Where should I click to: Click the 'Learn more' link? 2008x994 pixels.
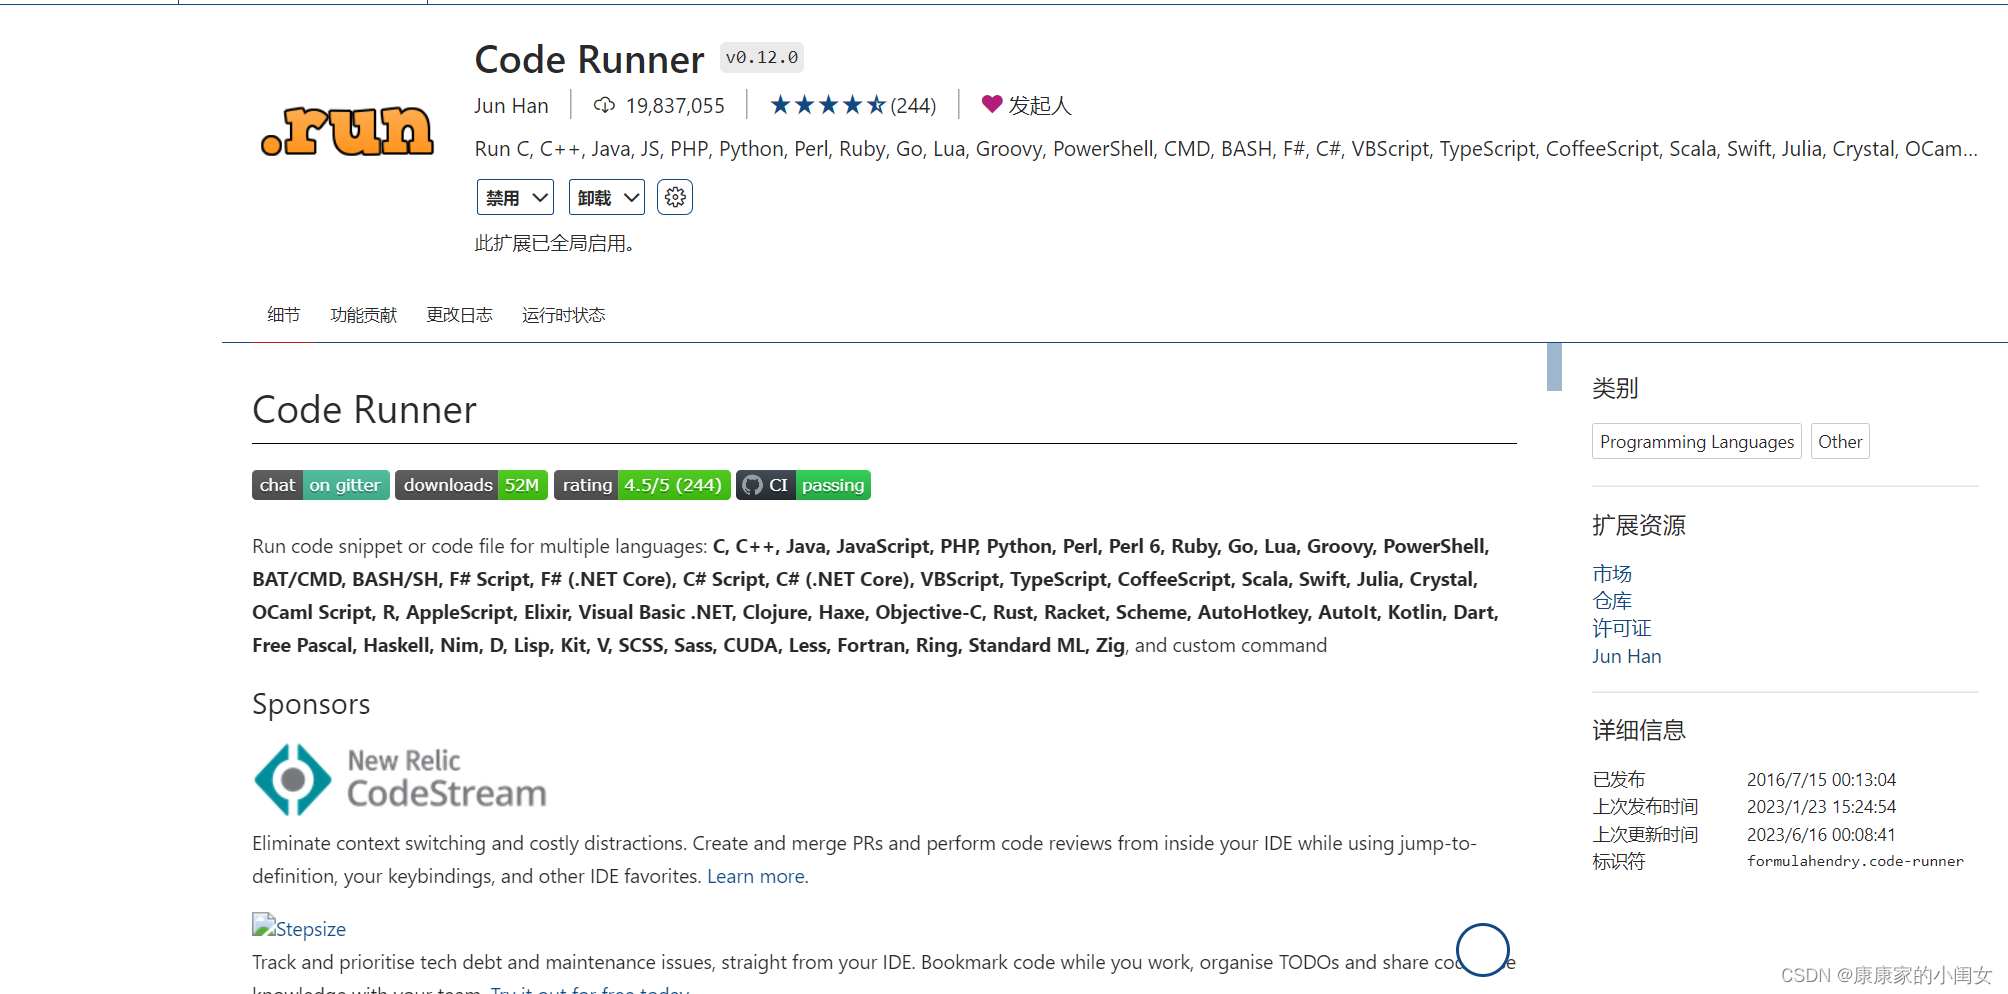[x=755, y=876]
